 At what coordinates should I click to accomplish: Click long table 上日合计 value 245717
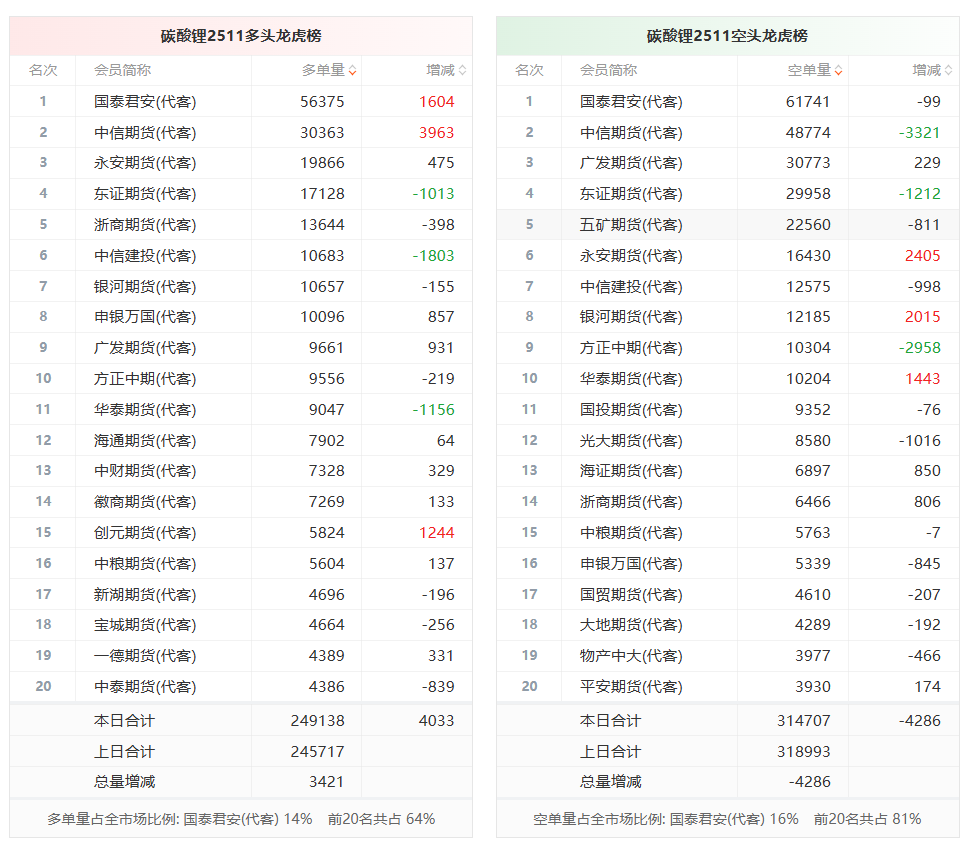point(317,752)
